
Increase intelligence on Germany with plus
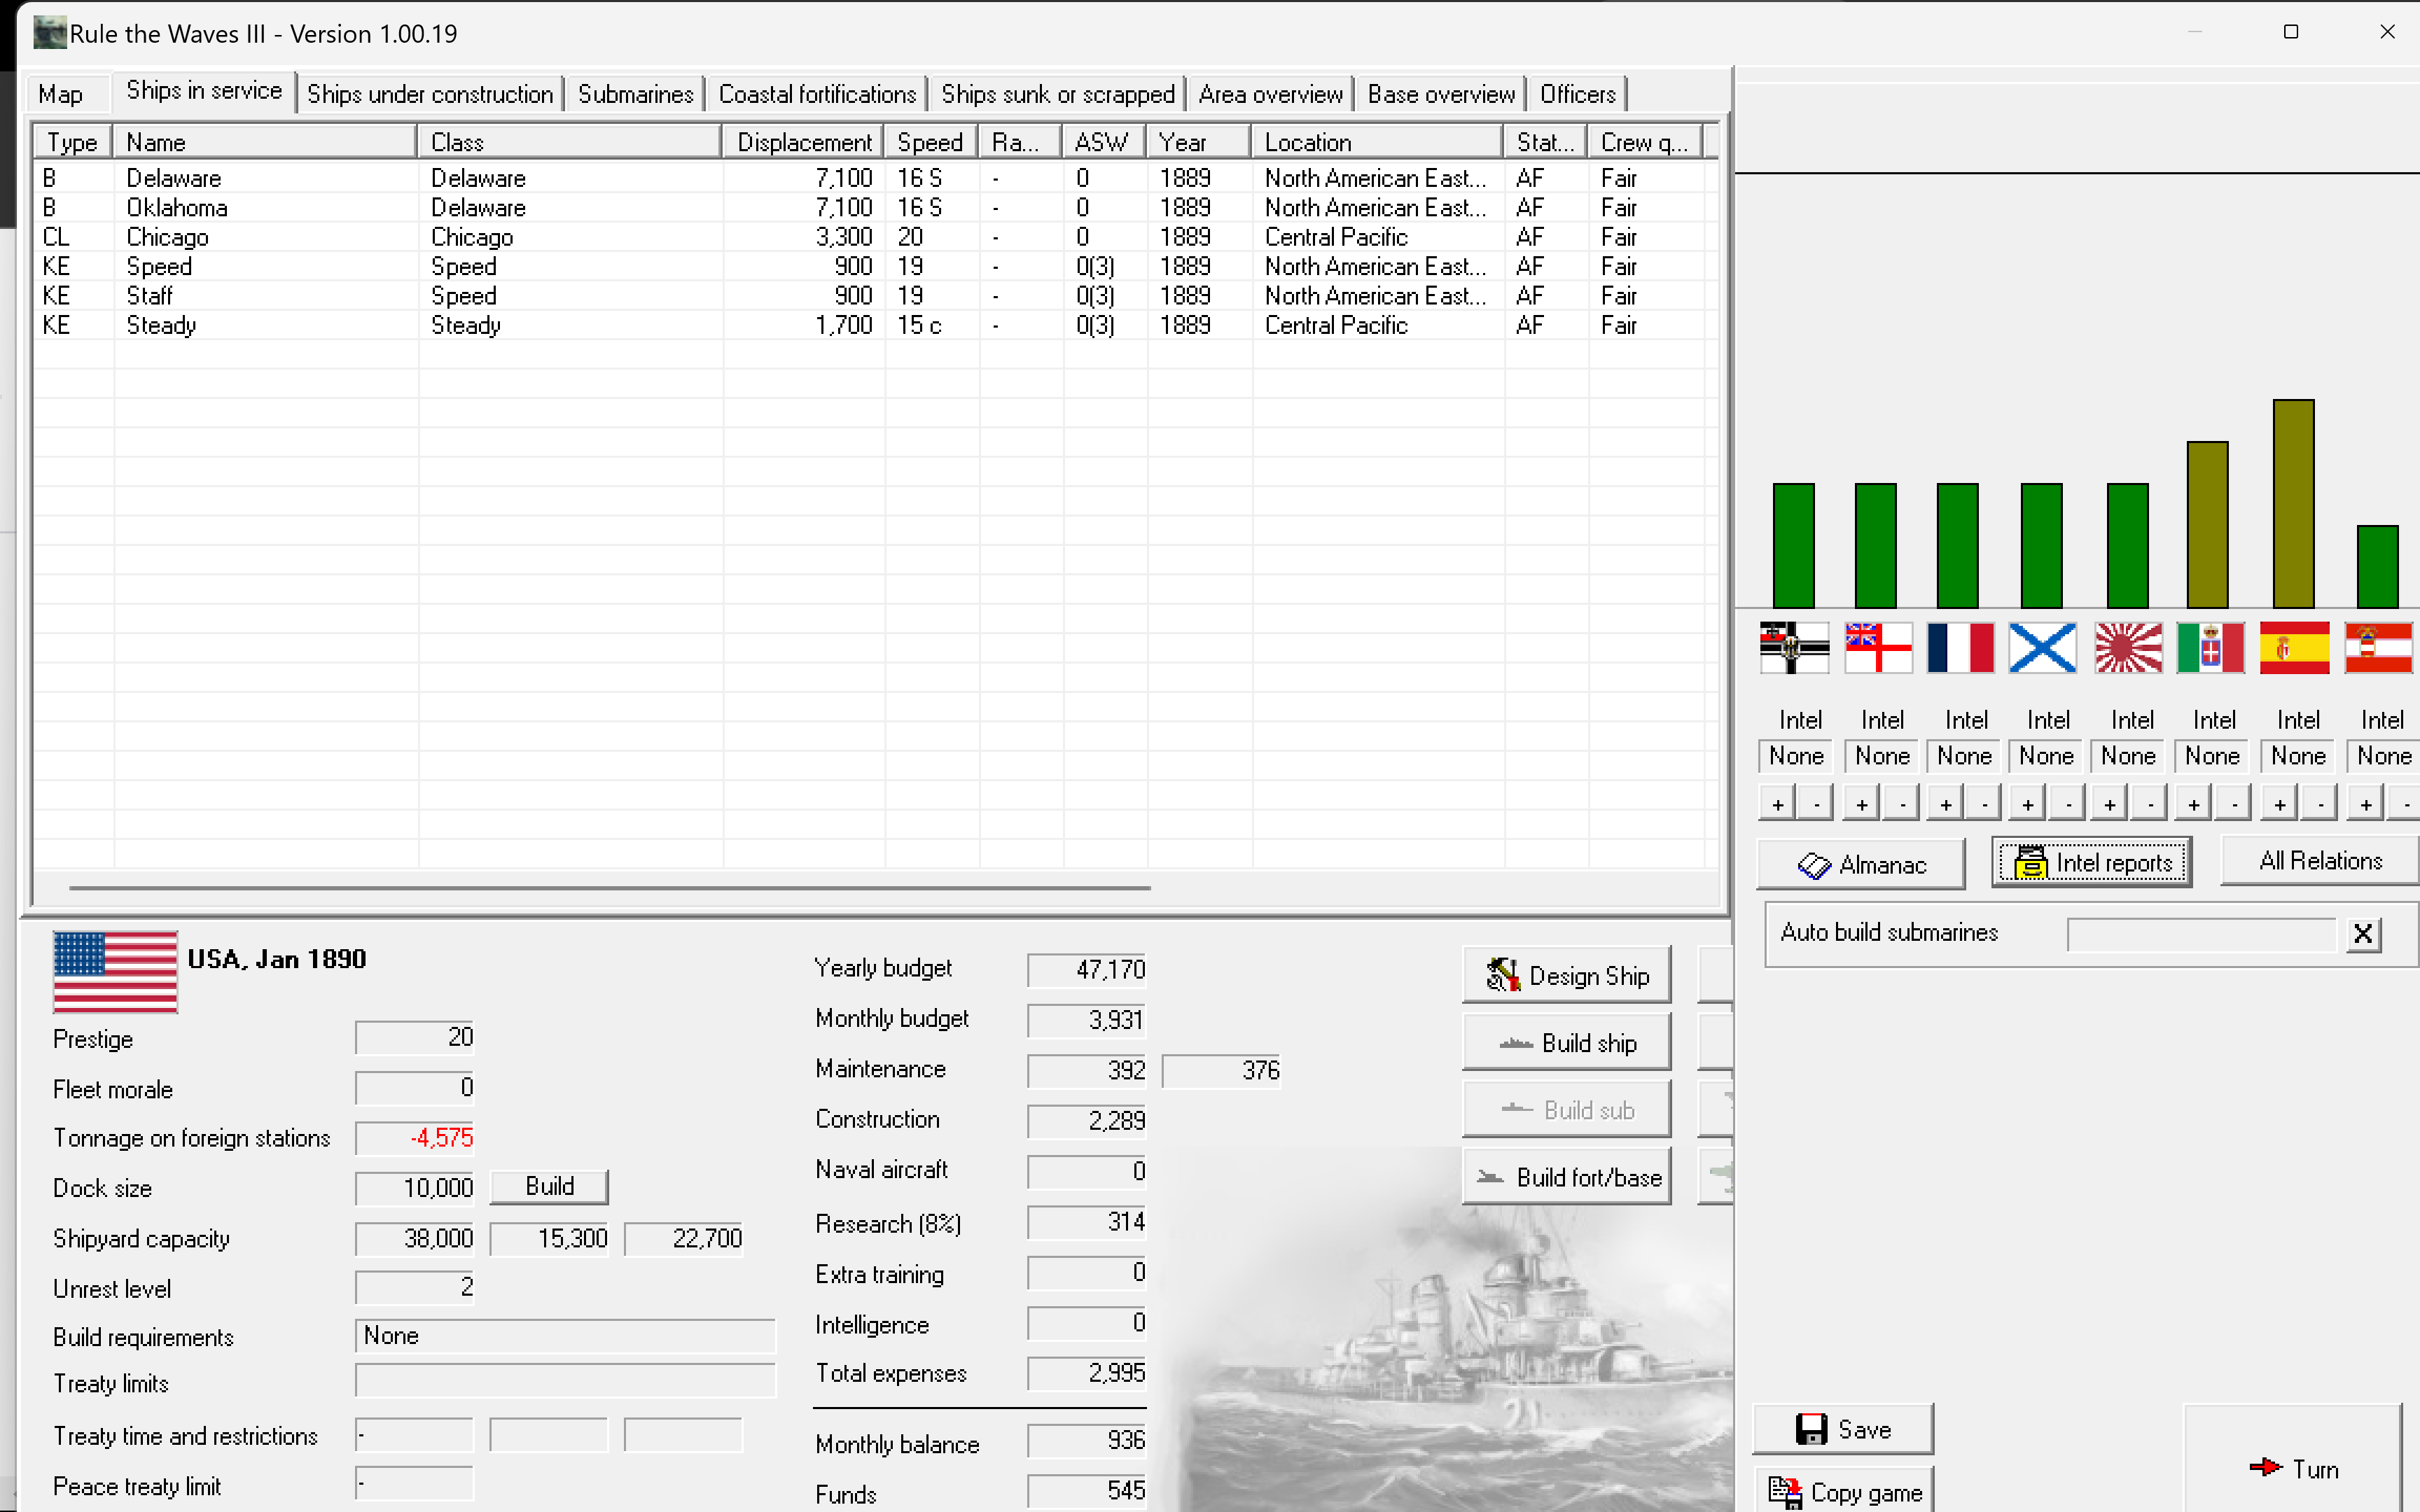[1777, 804]
